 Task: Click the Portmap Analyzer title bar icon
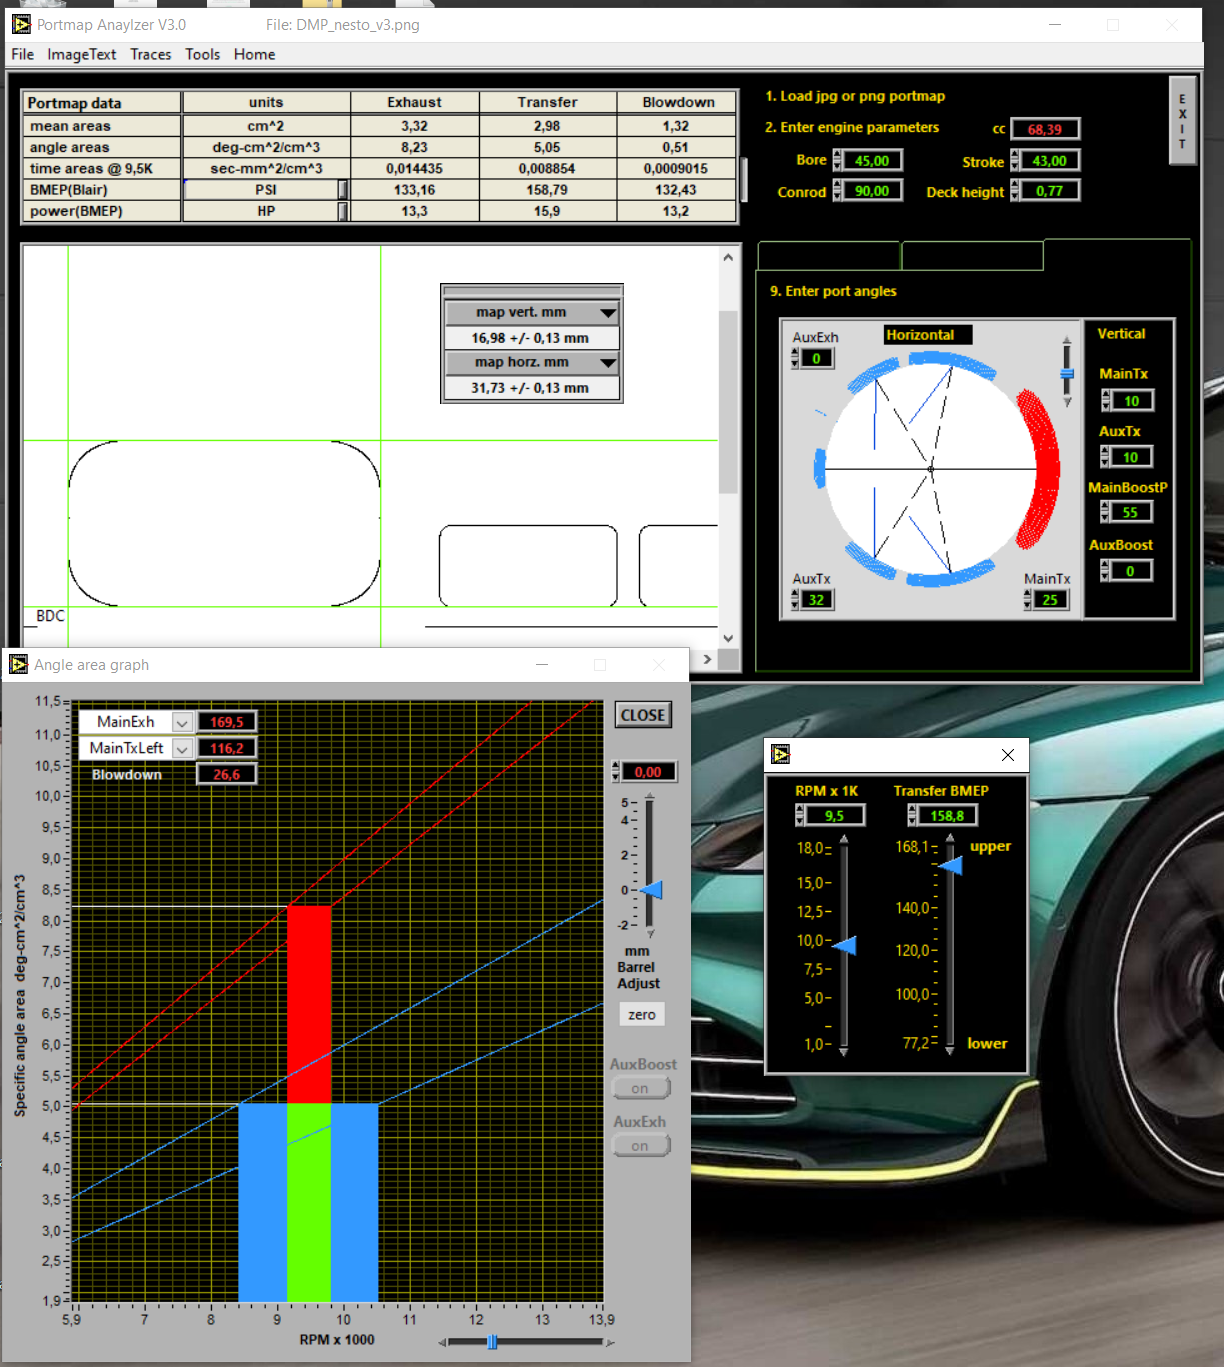coord(21,24)
